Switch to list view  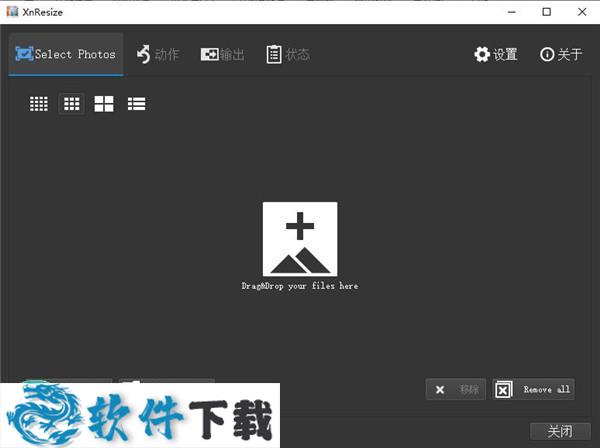(x=137, y=104)
